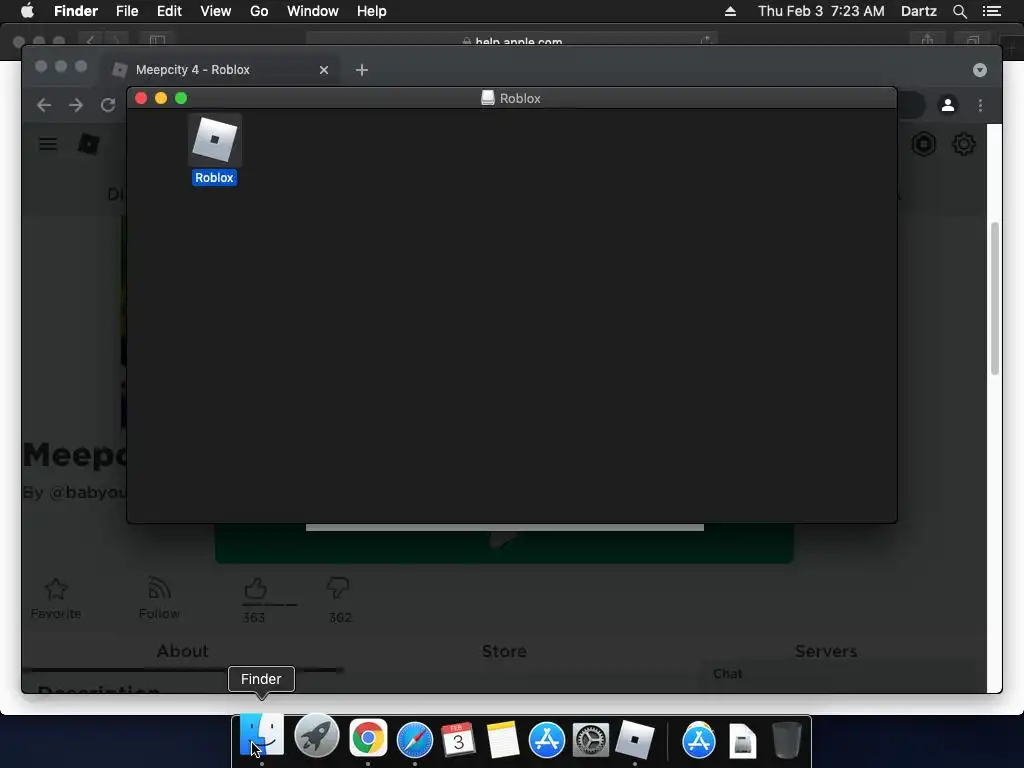Image resolution: width=1024 pixels, height=768 pixels.
Task: Click the Roblox logo on the web page
Action: (89, 144)
